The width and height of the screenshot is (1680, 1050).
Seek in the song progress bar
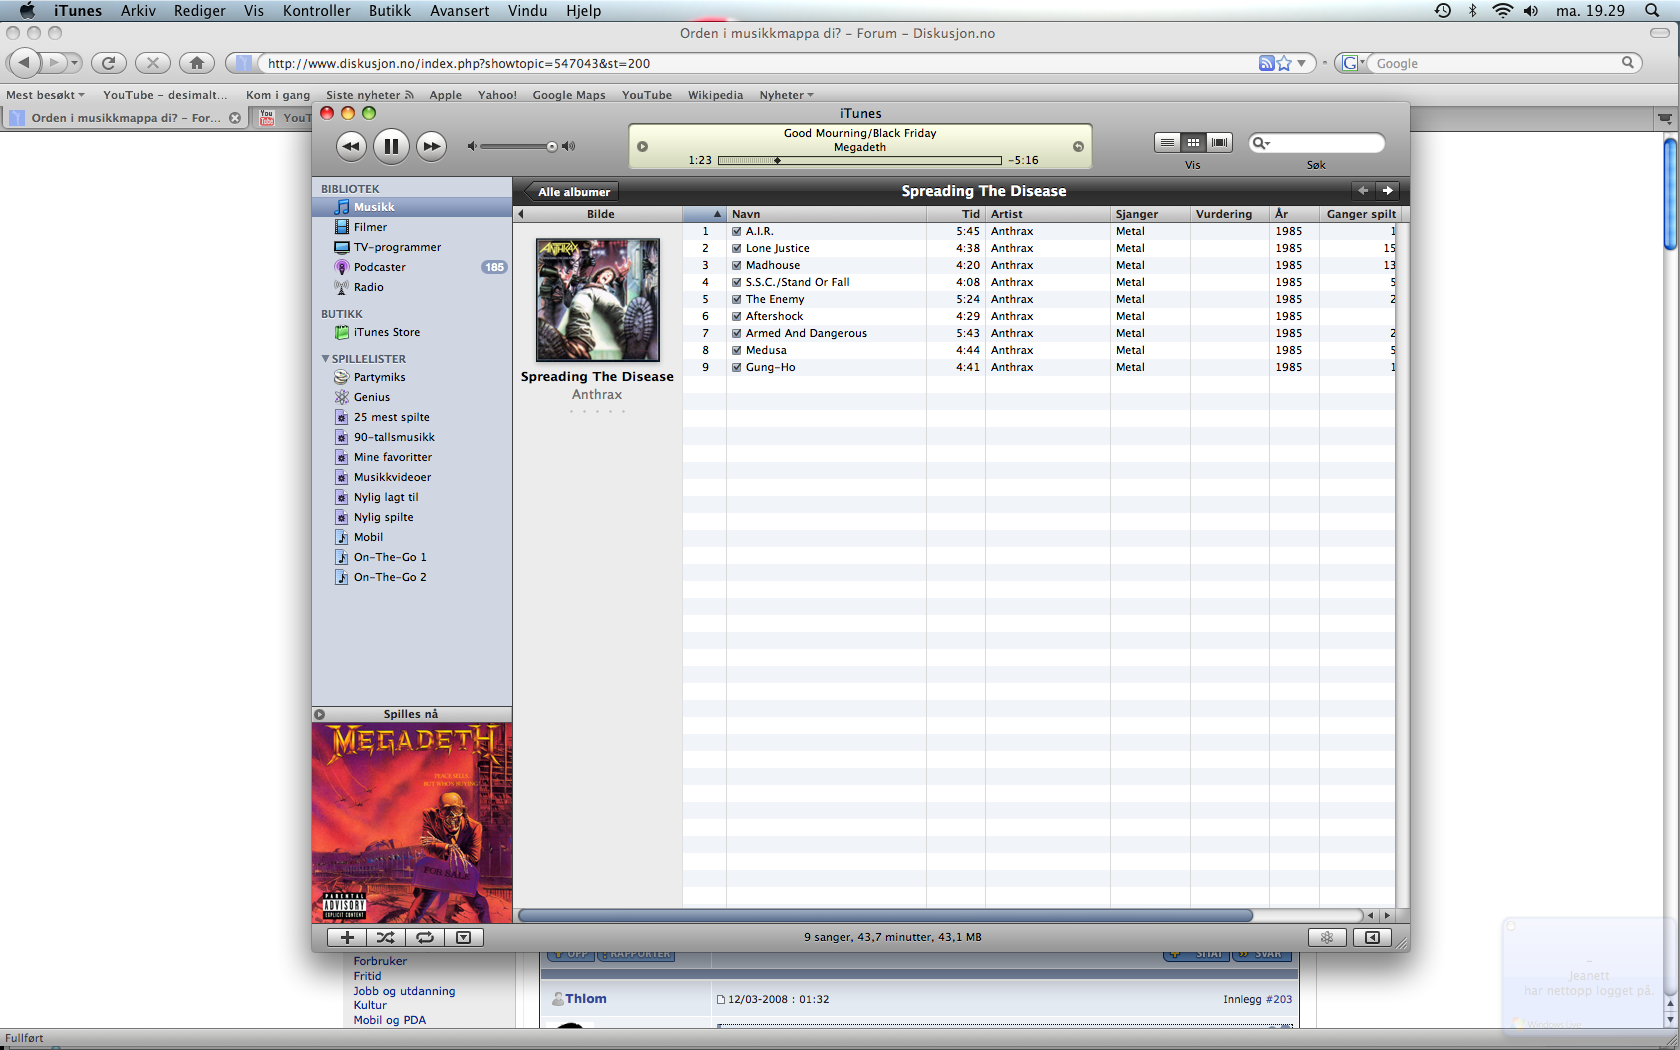click(859, 160)
